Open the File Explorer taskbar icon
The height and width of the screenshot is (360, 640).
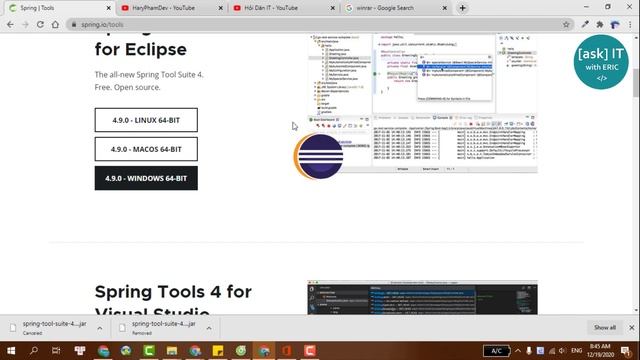(x=172, y=351)
